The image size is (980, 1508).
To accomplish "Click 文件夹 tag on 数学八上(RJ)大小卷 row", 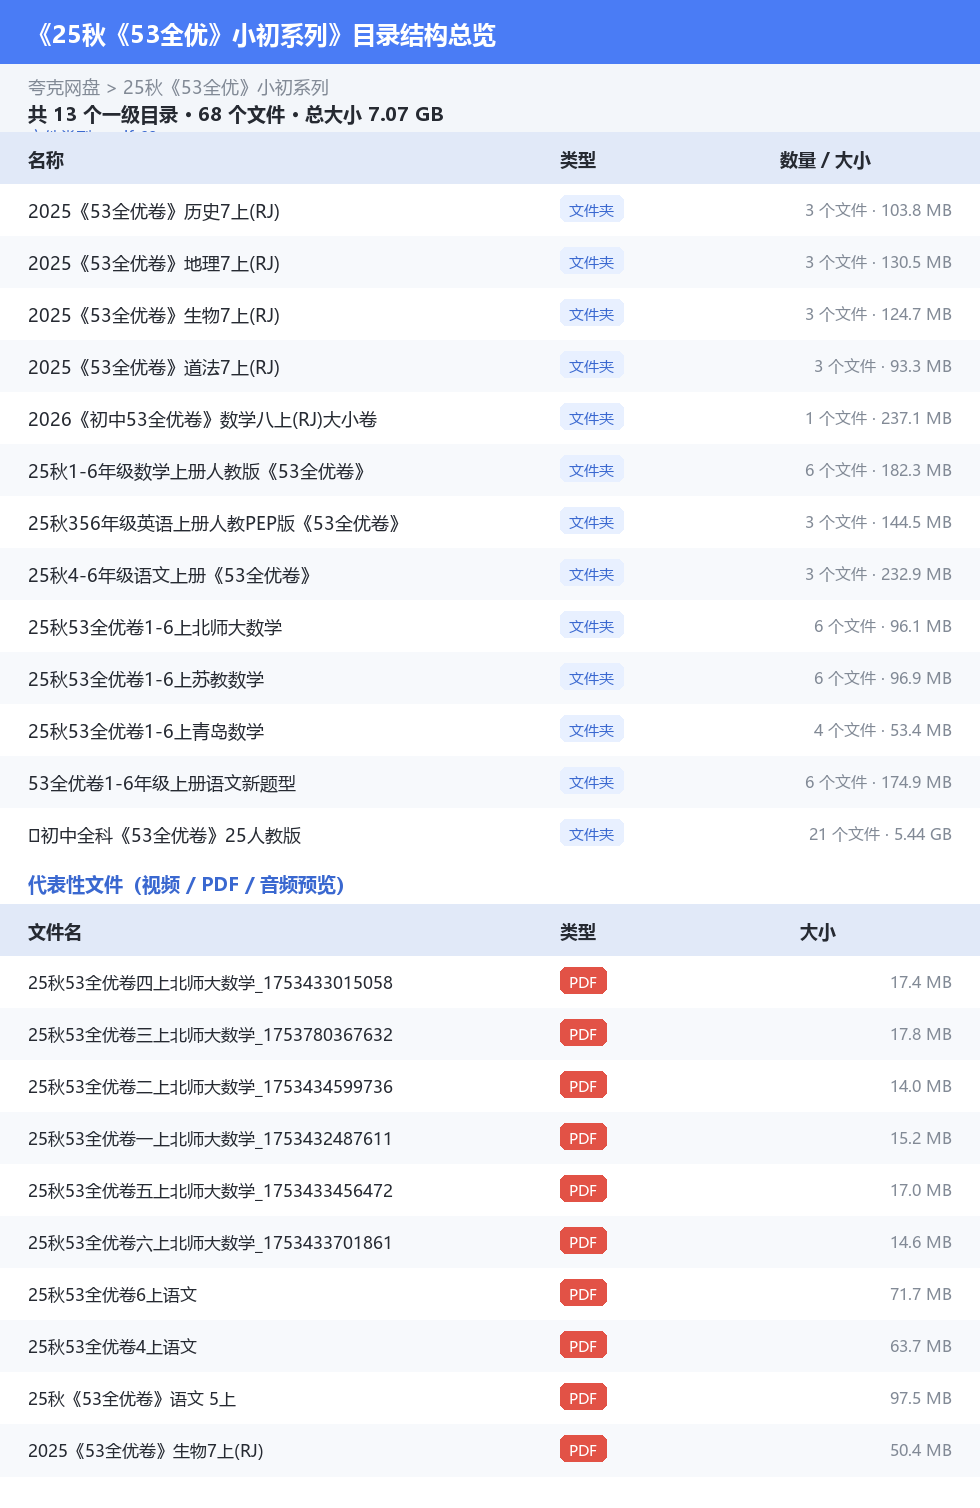I will point(592,417).
